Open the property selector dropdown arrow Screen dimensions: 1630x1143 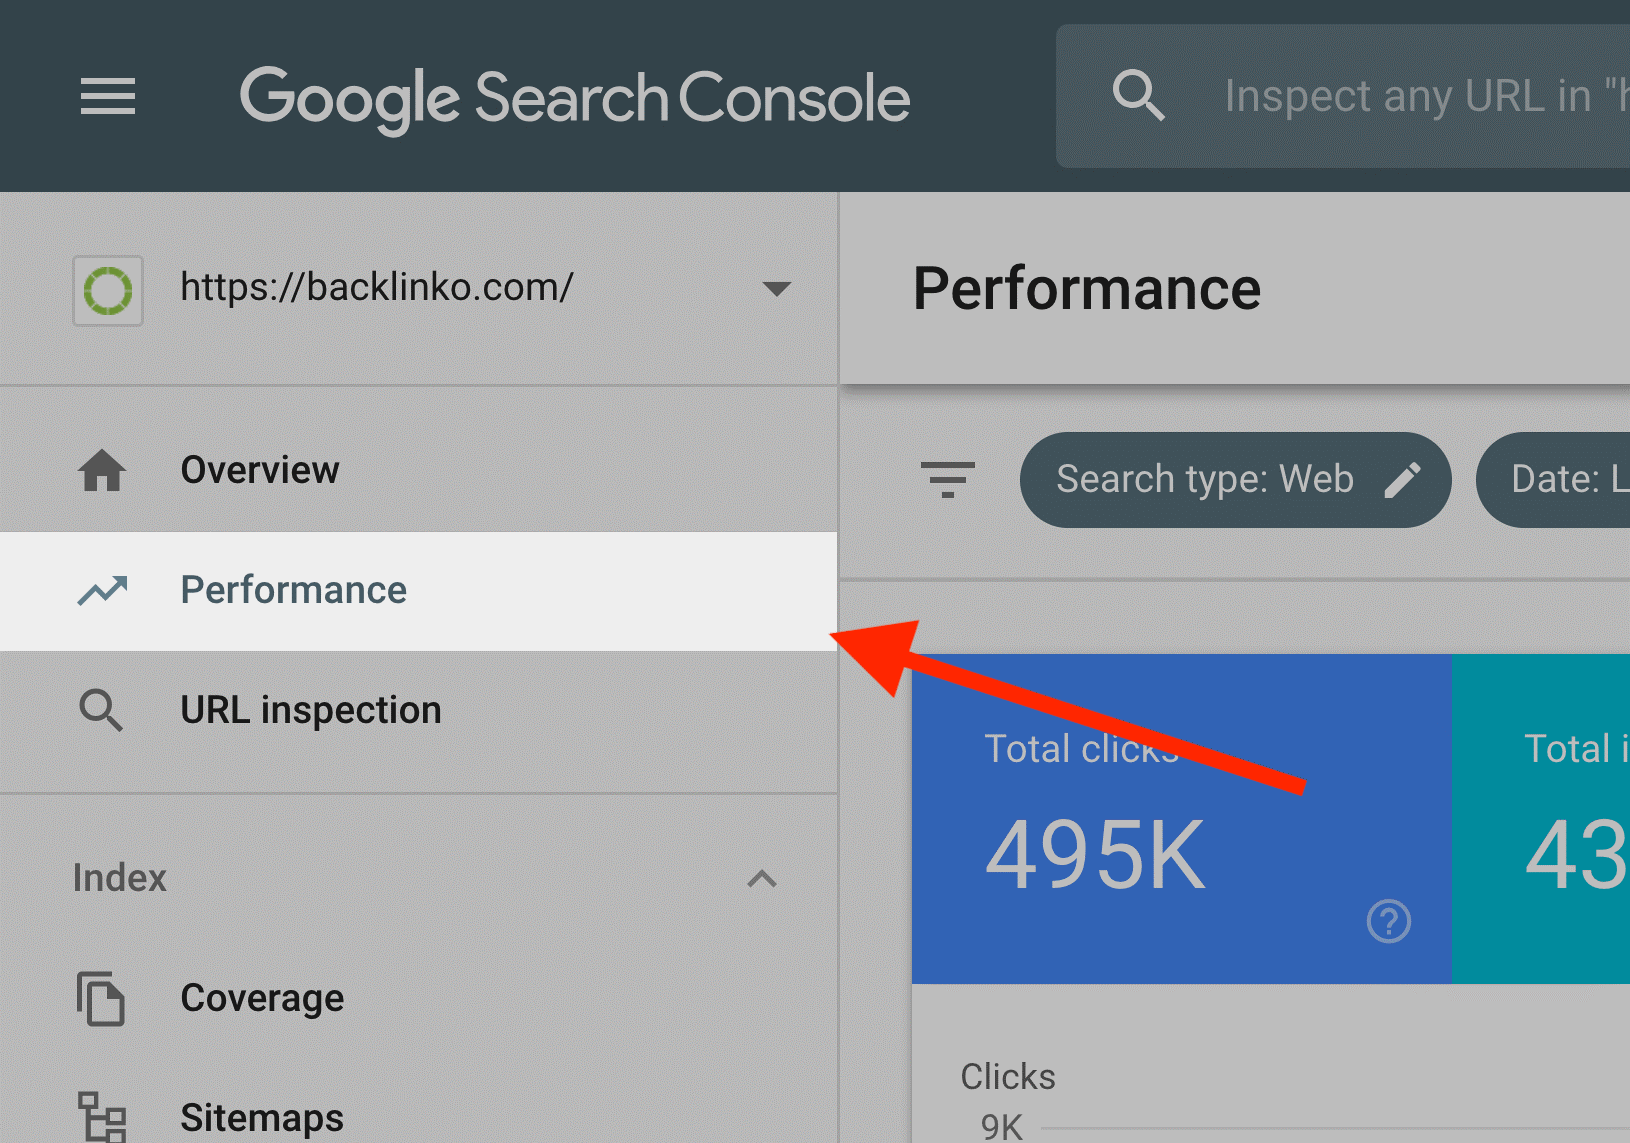(x=776, y=289)
